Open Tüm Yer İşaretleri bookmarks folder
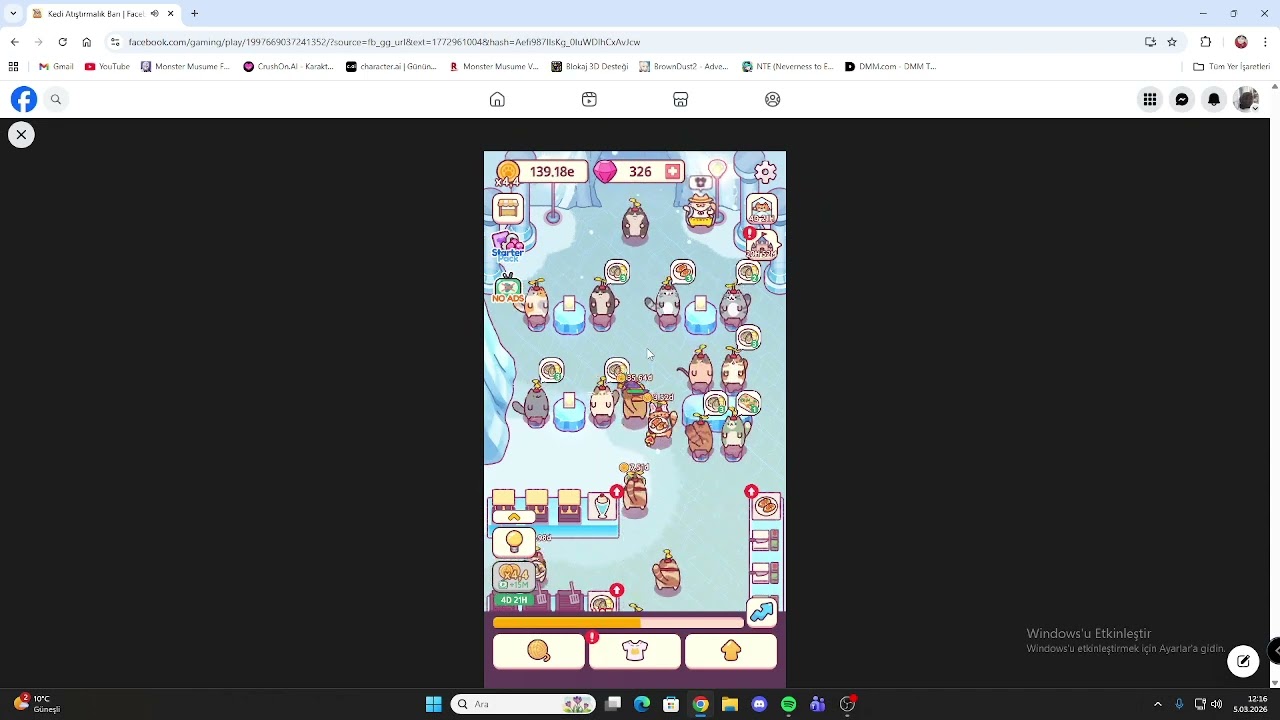The image size is (1280, 720). click(x=1232, y=66)
